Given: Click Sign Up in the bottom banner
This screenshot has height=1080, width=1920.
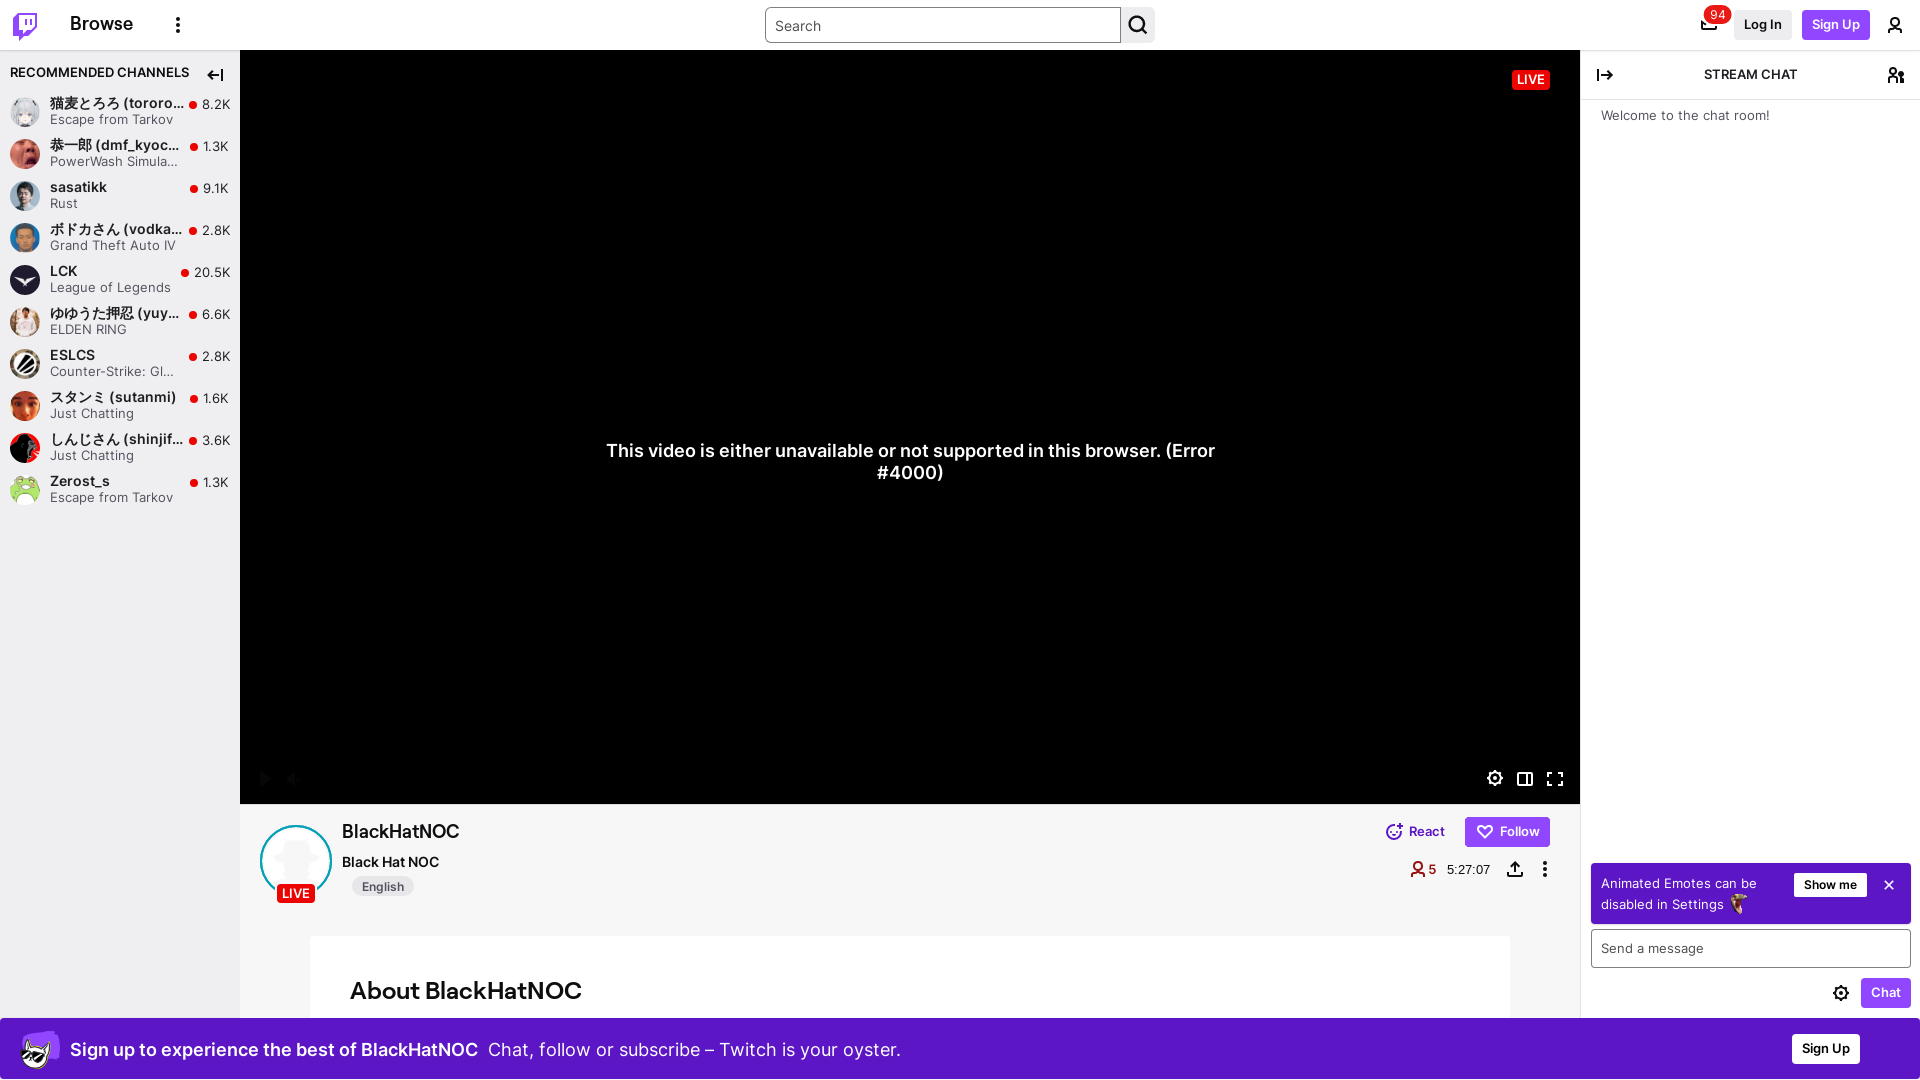Looking at the screenshot, I should point(1825,1049).
